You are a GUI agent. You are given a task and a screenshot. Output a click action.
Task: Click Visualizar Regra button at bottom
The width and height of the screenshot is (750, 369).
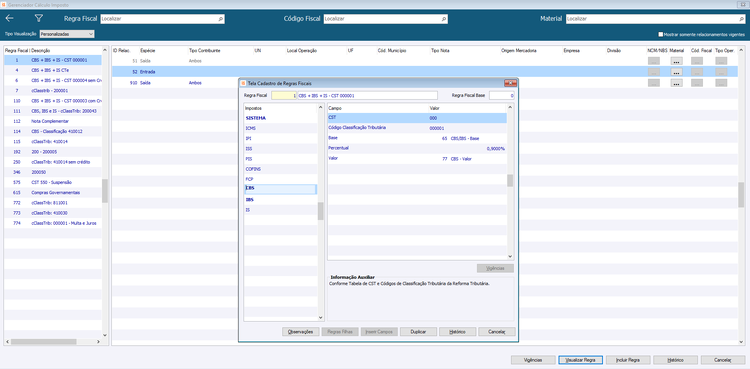[x=580, y=360]
